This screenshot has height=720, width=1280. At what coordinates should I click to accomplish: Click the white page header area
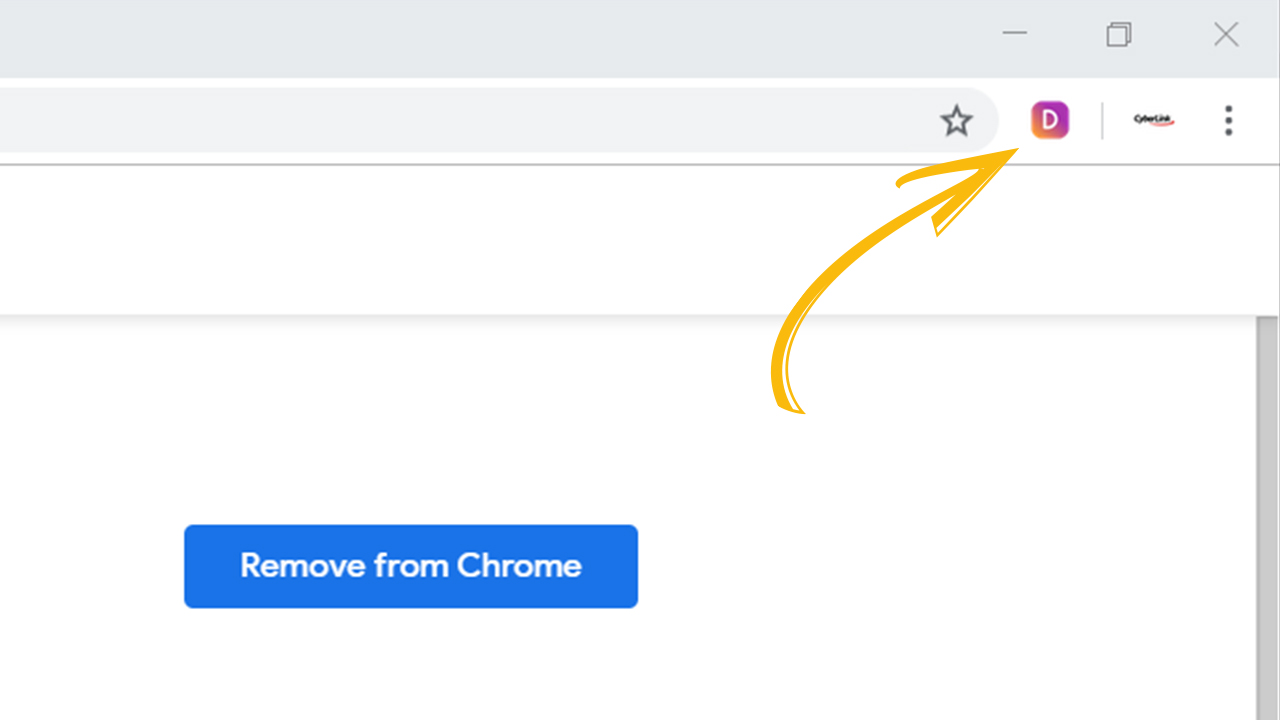[x=640, y=240]
